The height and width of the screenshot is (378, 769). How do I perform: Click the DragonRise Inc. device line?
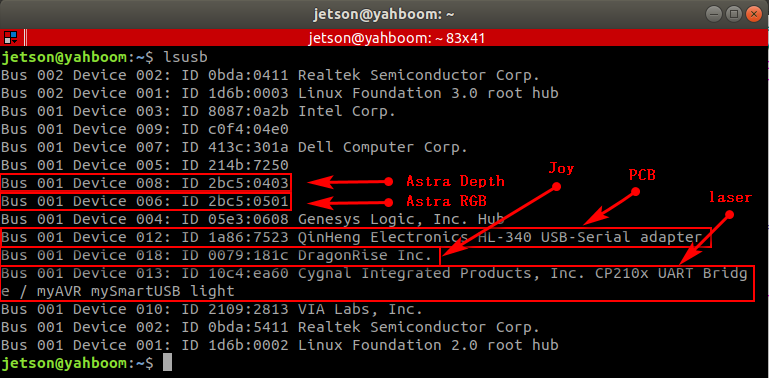point(220,255)
